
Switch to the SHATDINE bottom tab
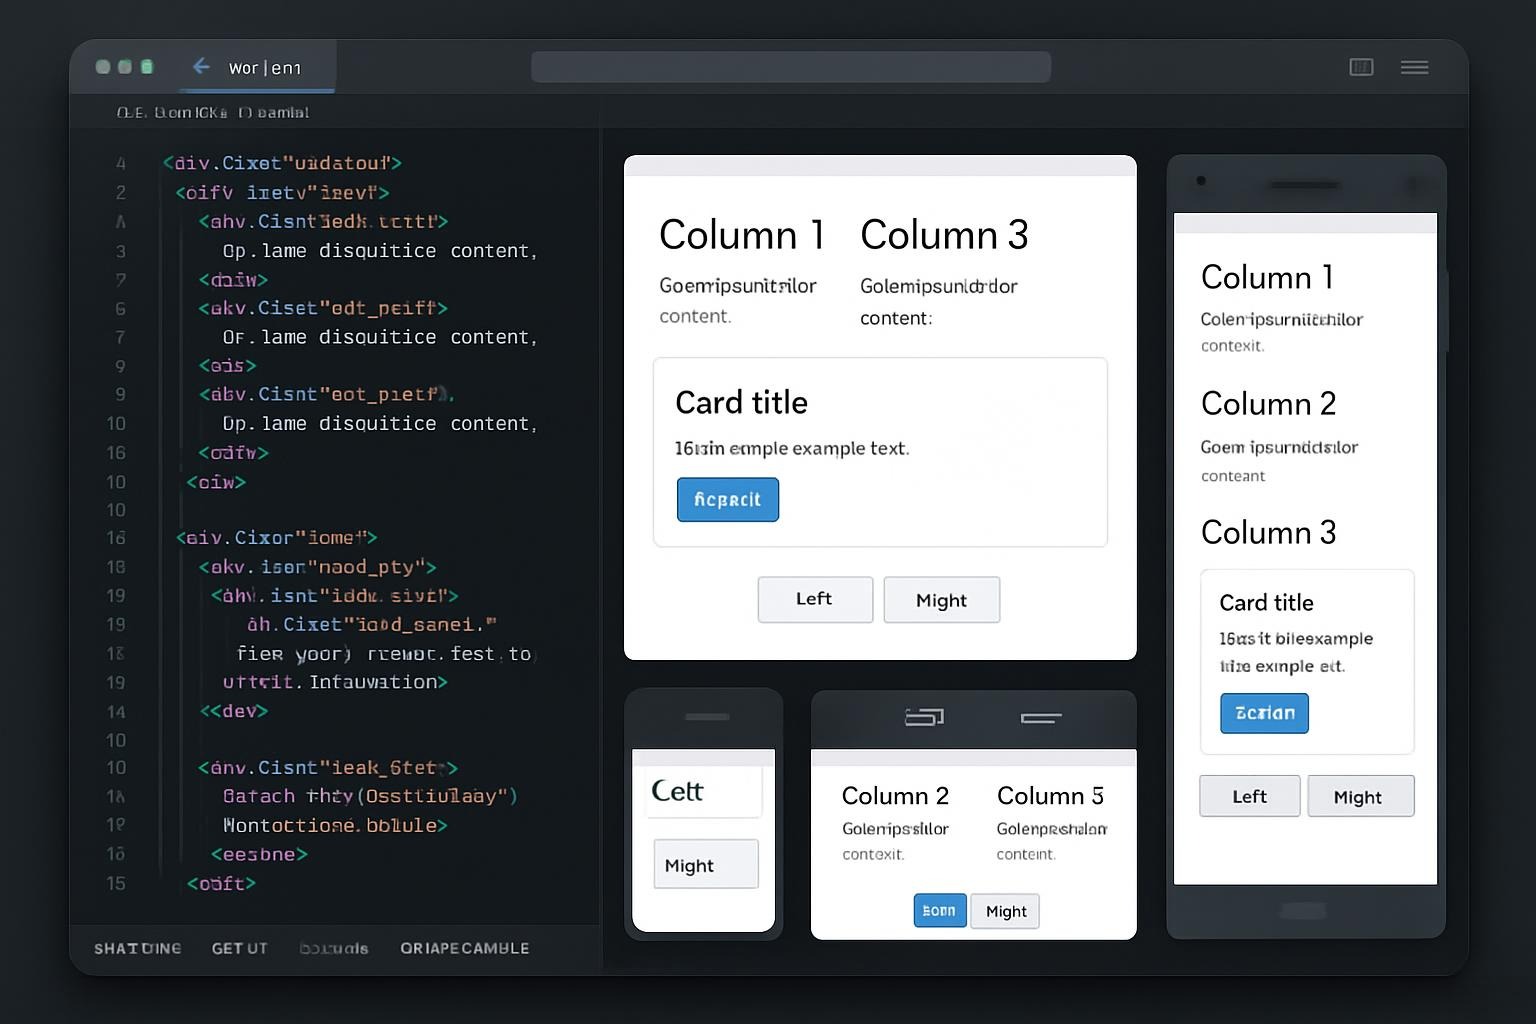click(138, 948)
